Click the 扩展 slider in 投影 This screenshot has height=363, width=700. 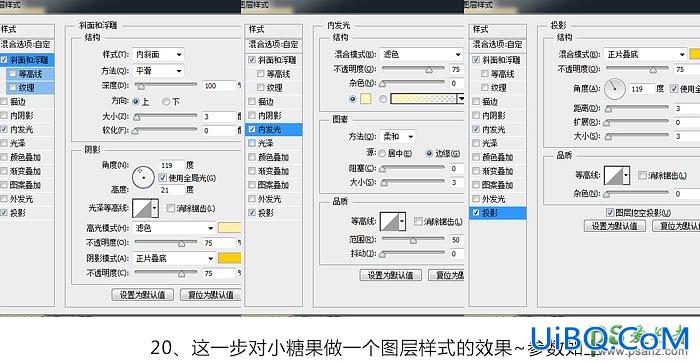(637, 122)
